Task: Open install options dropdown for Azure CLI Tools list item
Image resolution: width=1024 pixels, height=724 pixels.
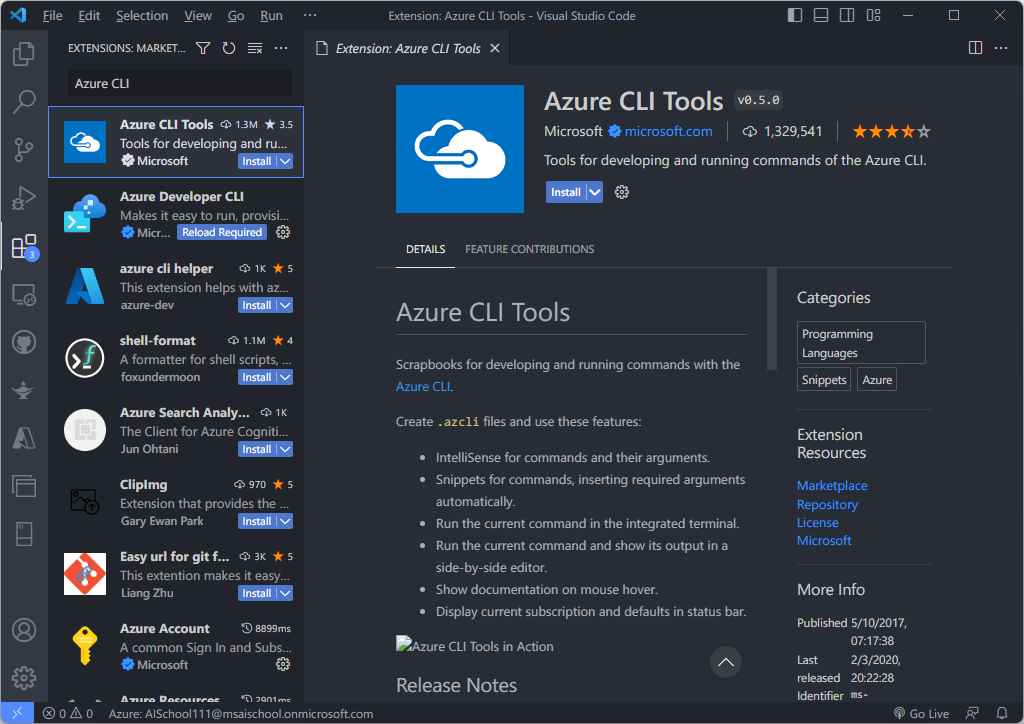Action: (x=285, y=161)
